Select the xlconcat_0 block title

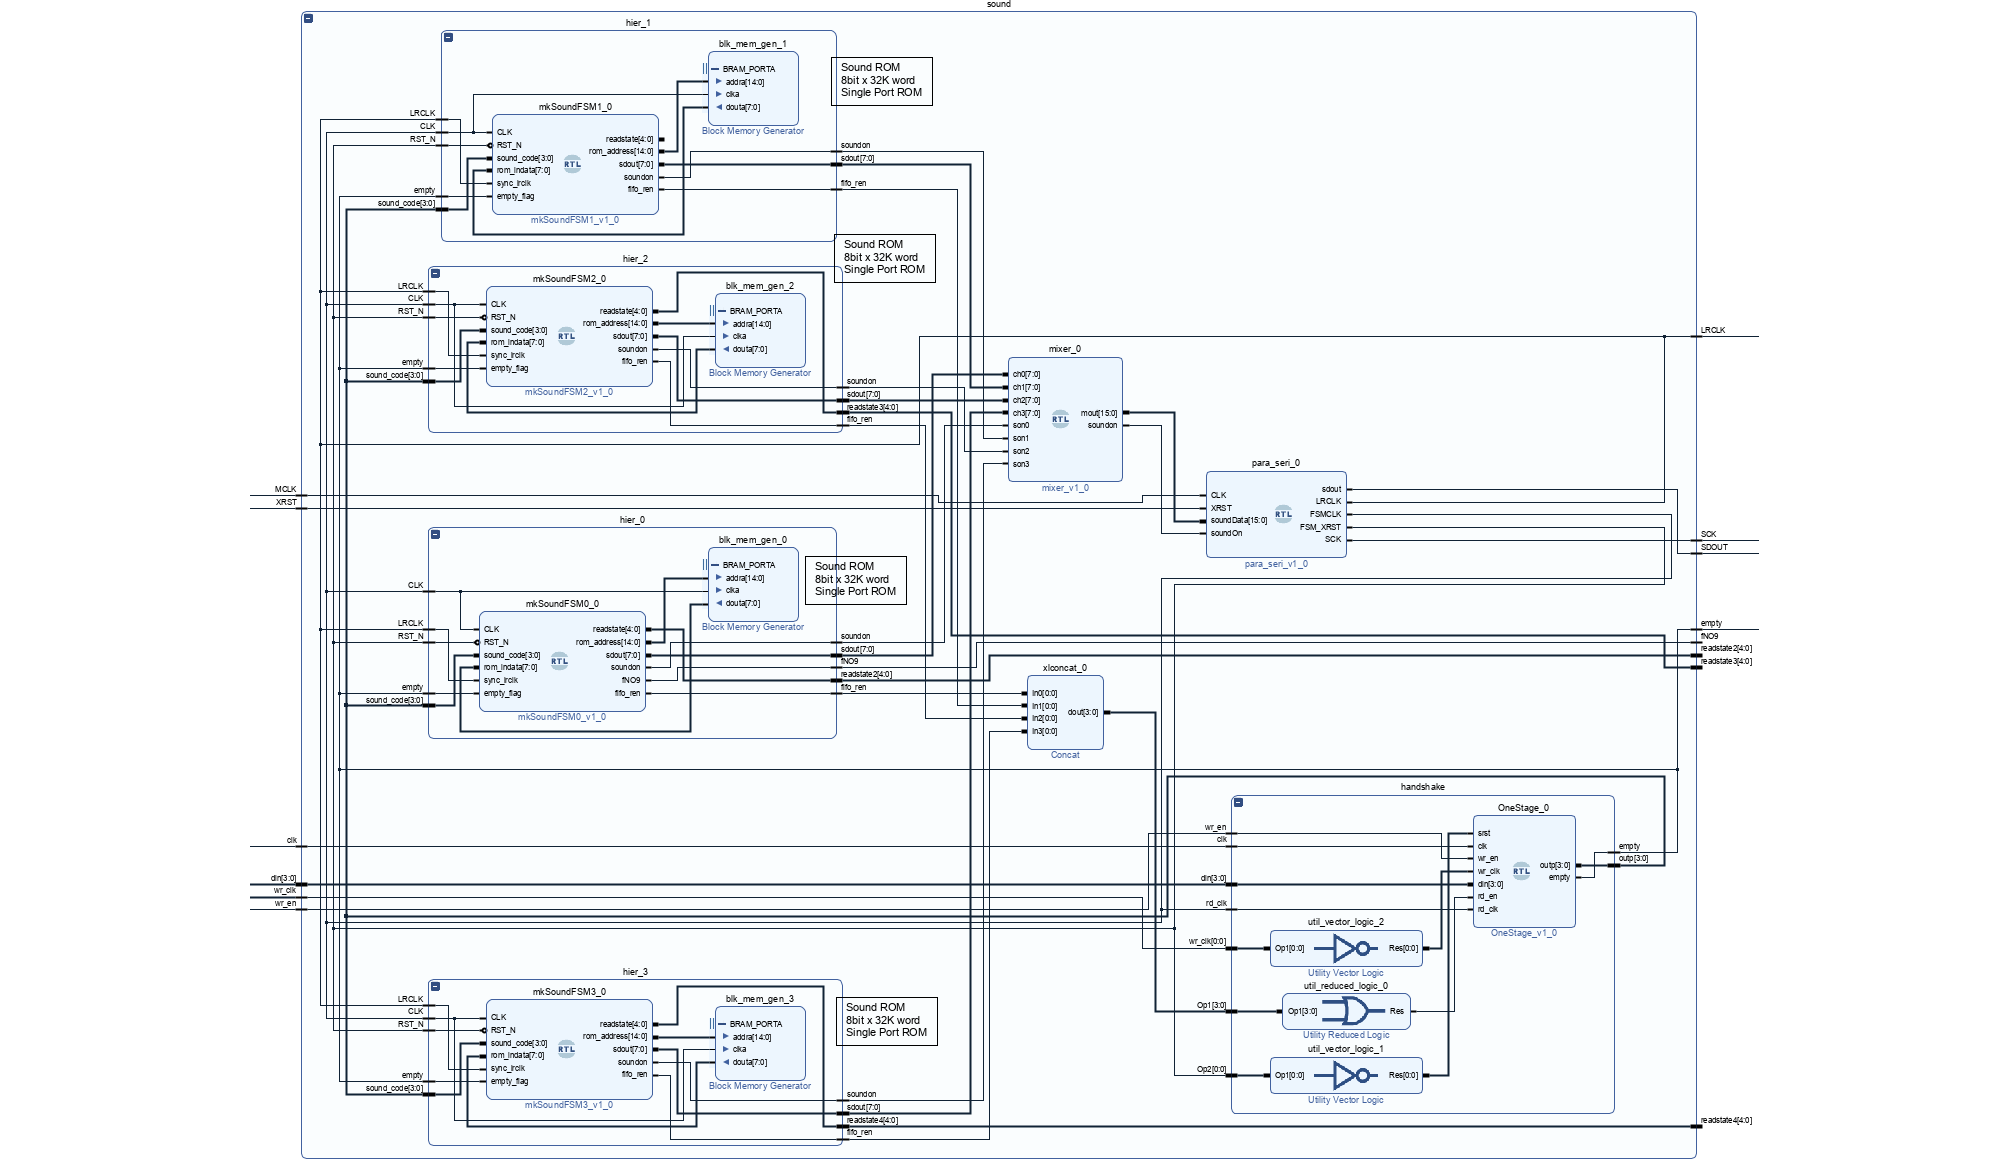coord(1064,667)
